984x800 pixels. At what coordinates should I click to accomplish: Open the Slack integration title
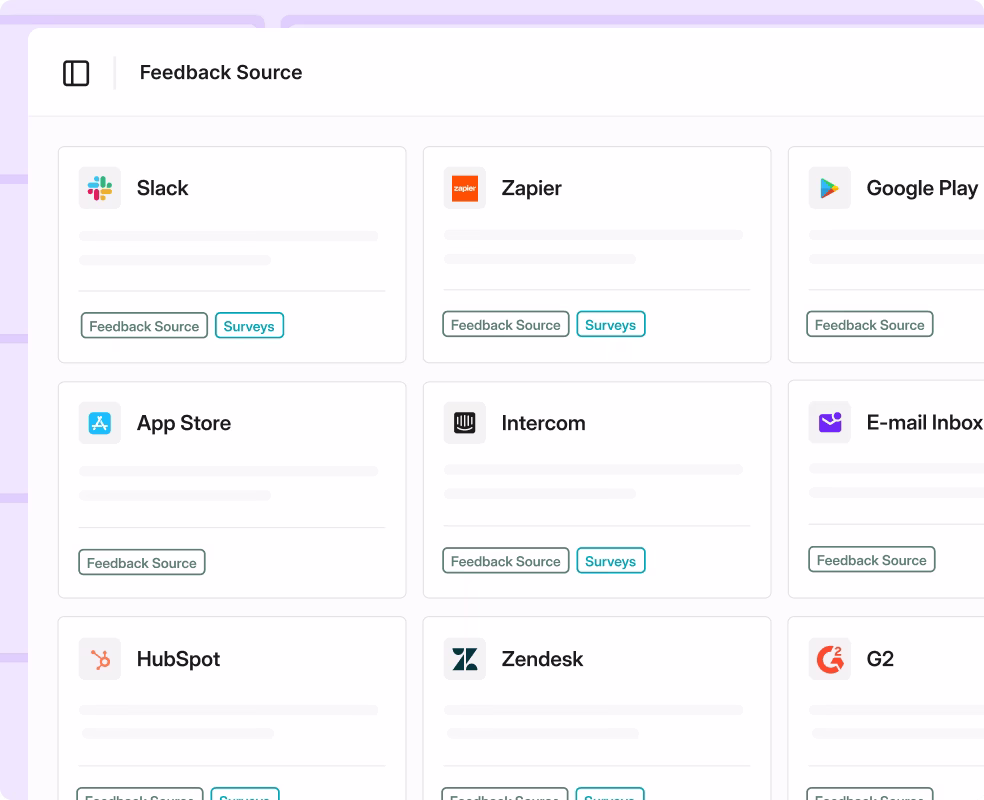(163, 188)
